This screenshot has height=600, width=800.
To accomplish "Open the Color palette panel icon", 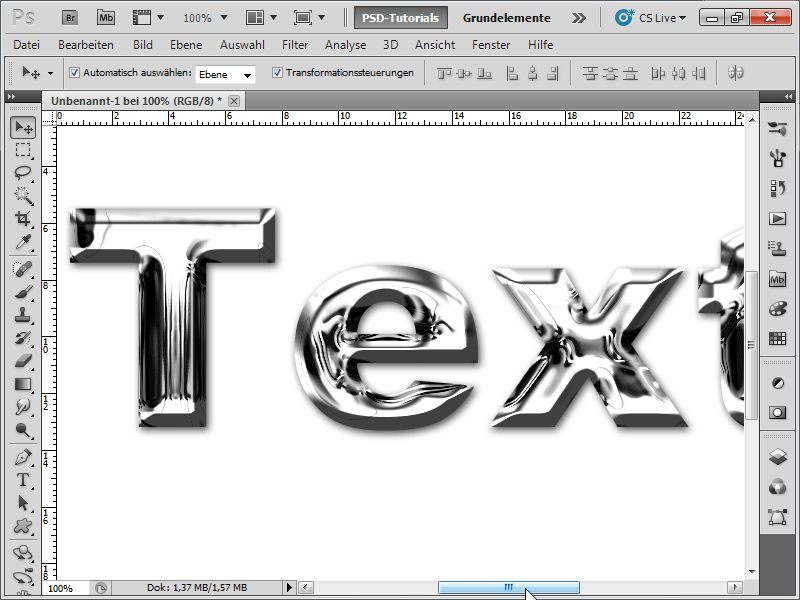I will 777,309.
